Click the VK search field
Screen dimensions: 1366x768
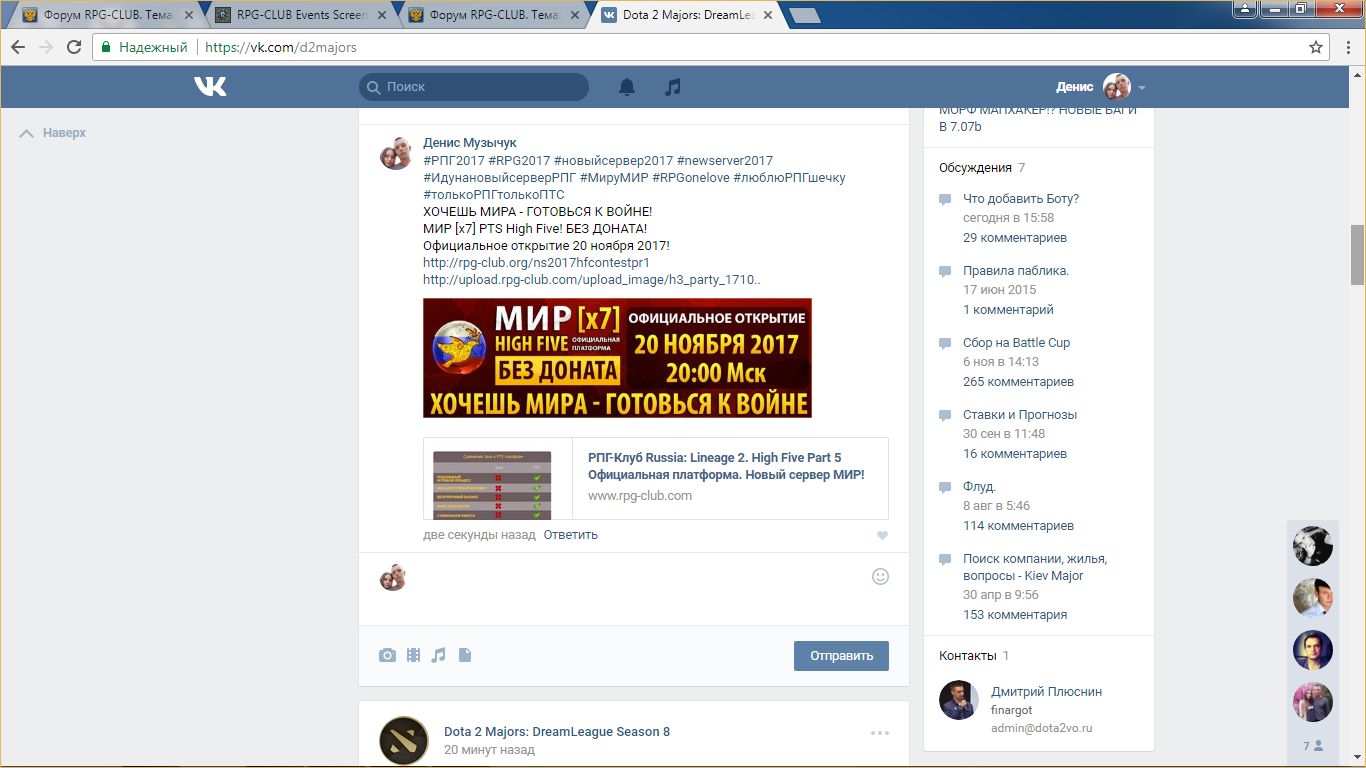coord(474,87)
